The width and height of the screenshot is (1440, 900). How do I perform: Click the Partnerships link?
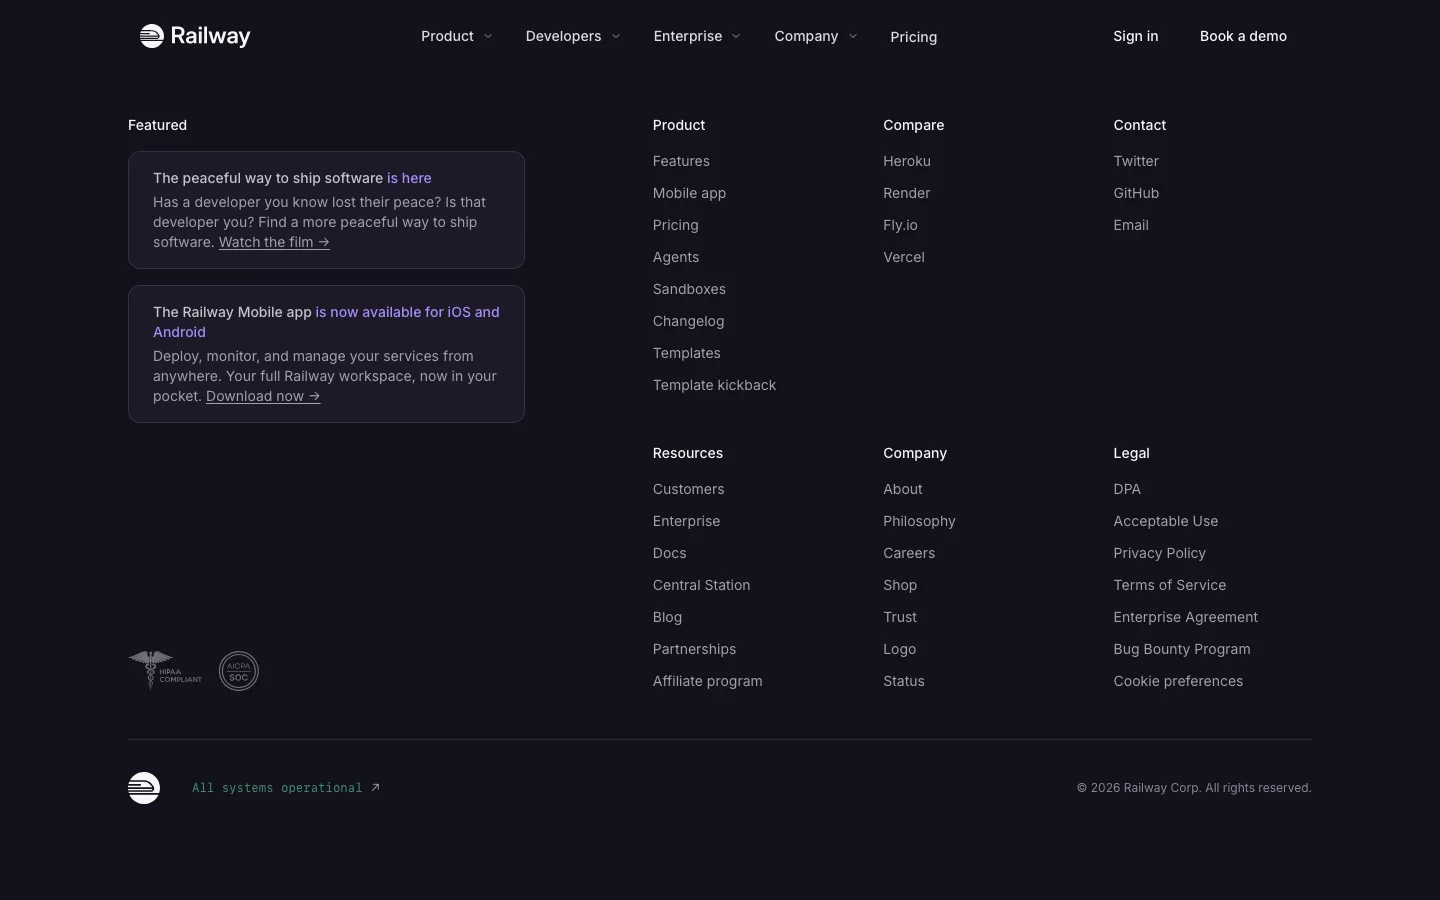click(x=694, y=649)
